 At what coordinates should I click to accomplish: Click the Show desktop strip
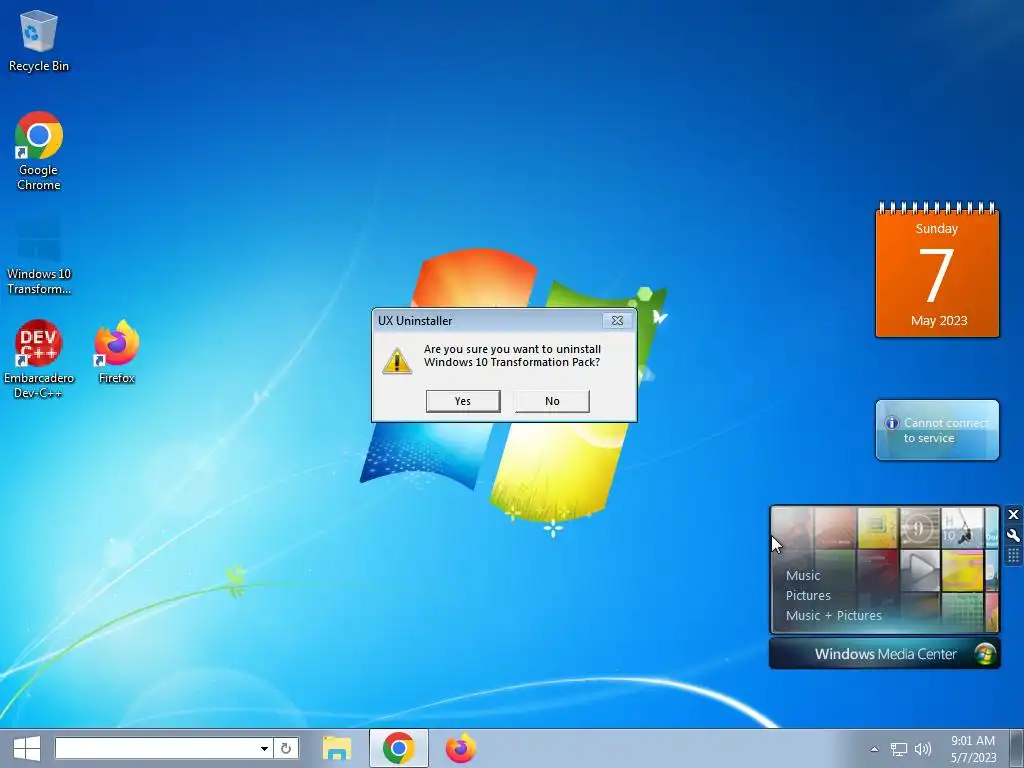(x=1016, y=748)
